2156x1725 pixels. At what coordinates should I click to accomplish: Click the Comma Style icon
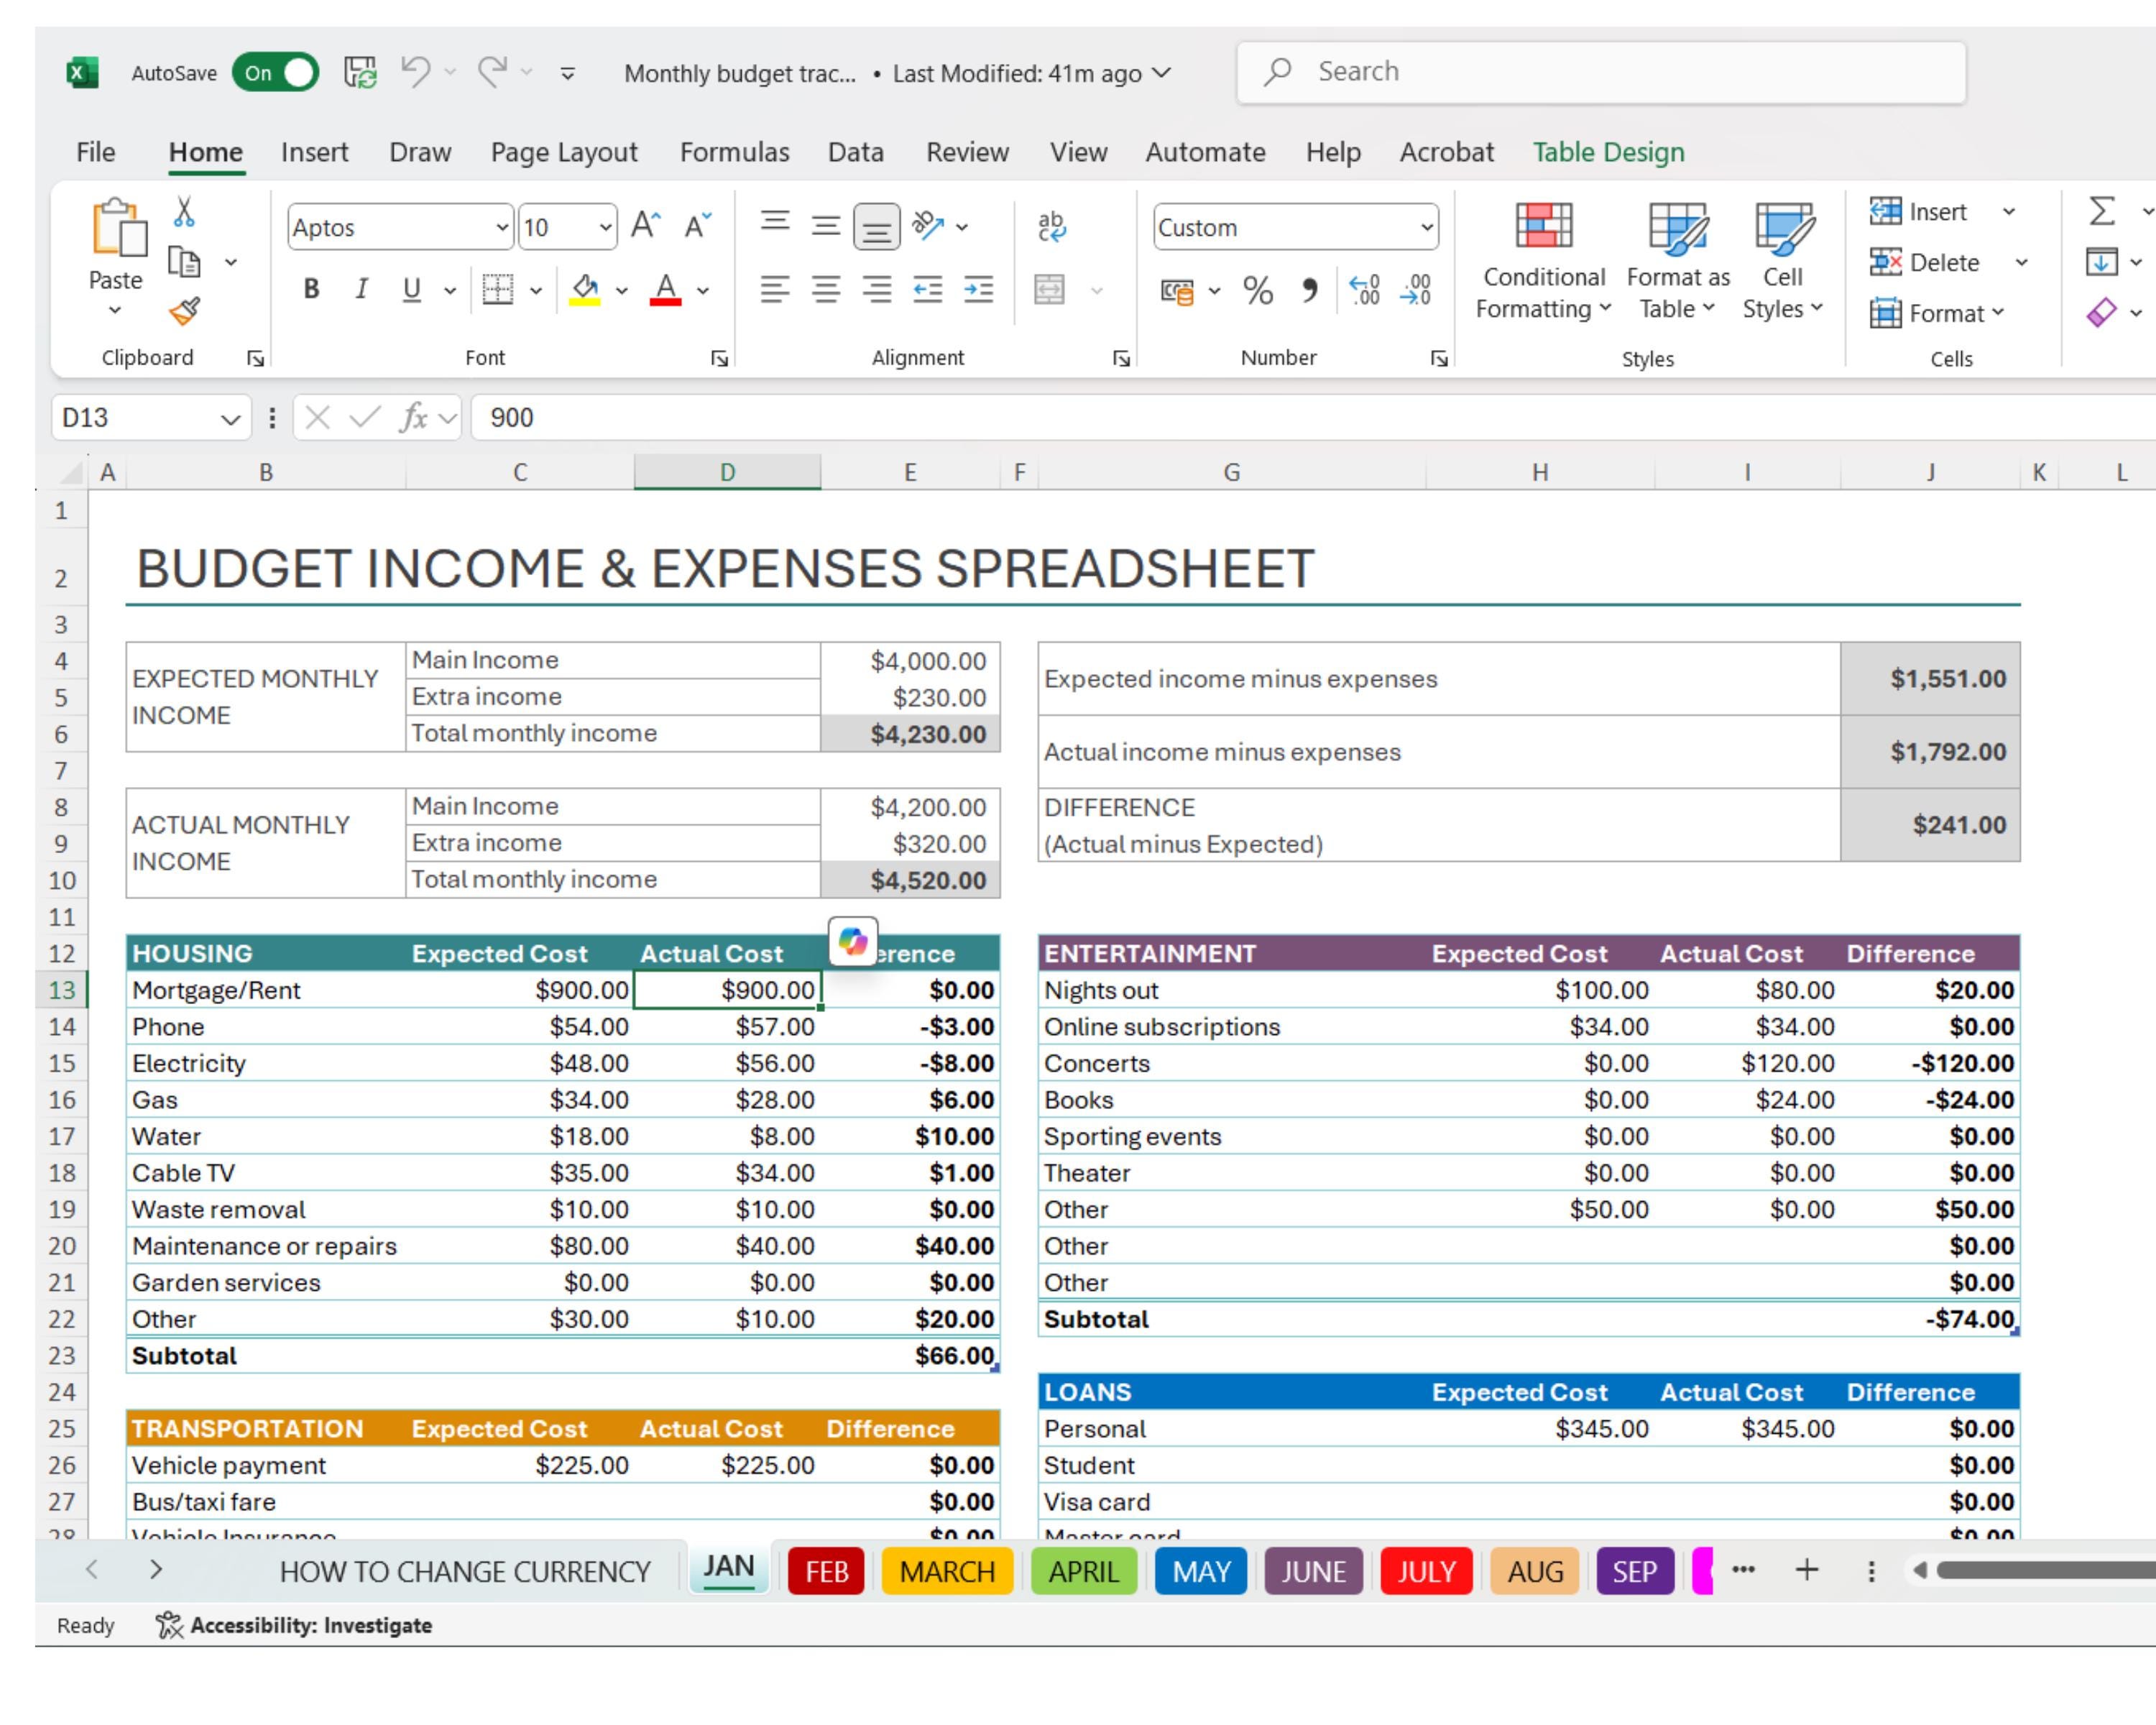1310,290
